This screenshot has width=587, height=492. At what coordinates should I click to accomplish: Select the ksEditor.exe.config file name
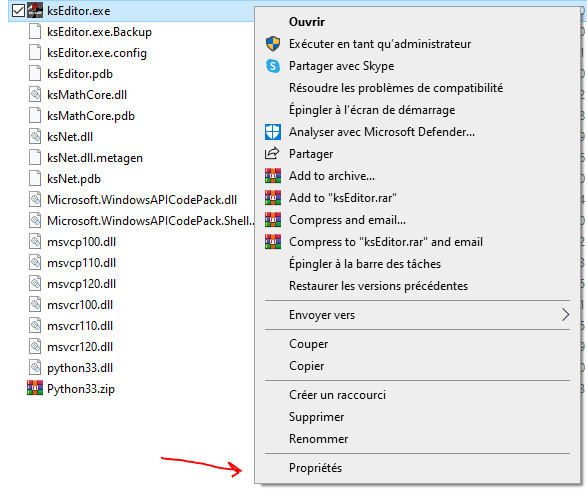tap(97, 53)
